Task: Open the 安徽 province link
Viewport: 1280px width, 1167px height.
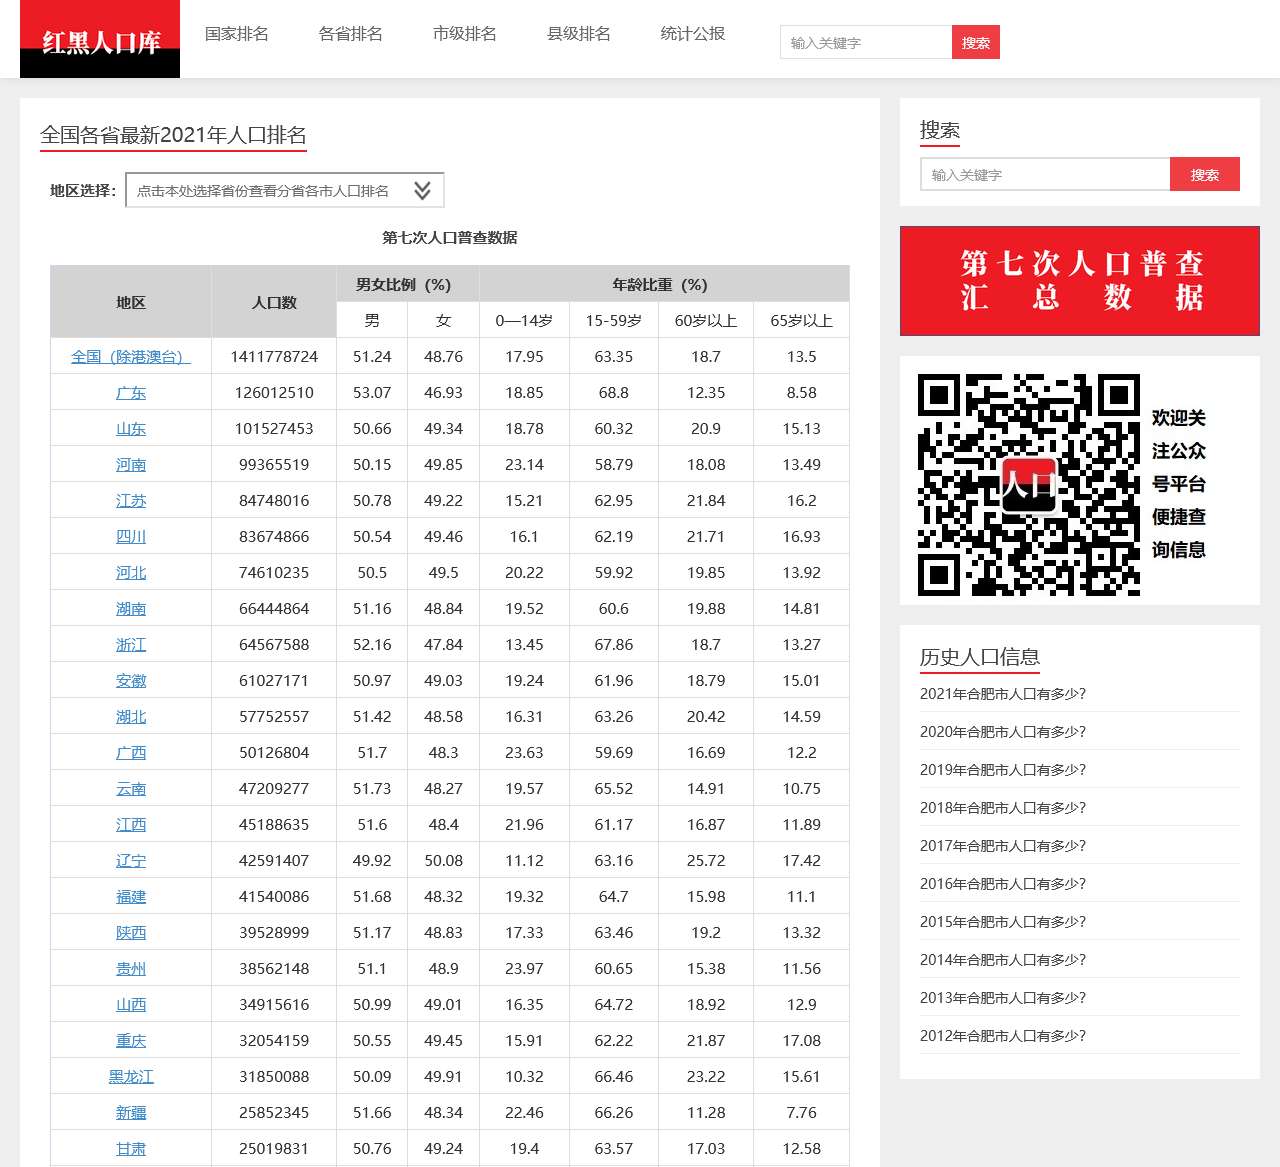Action: pos(131,681)
